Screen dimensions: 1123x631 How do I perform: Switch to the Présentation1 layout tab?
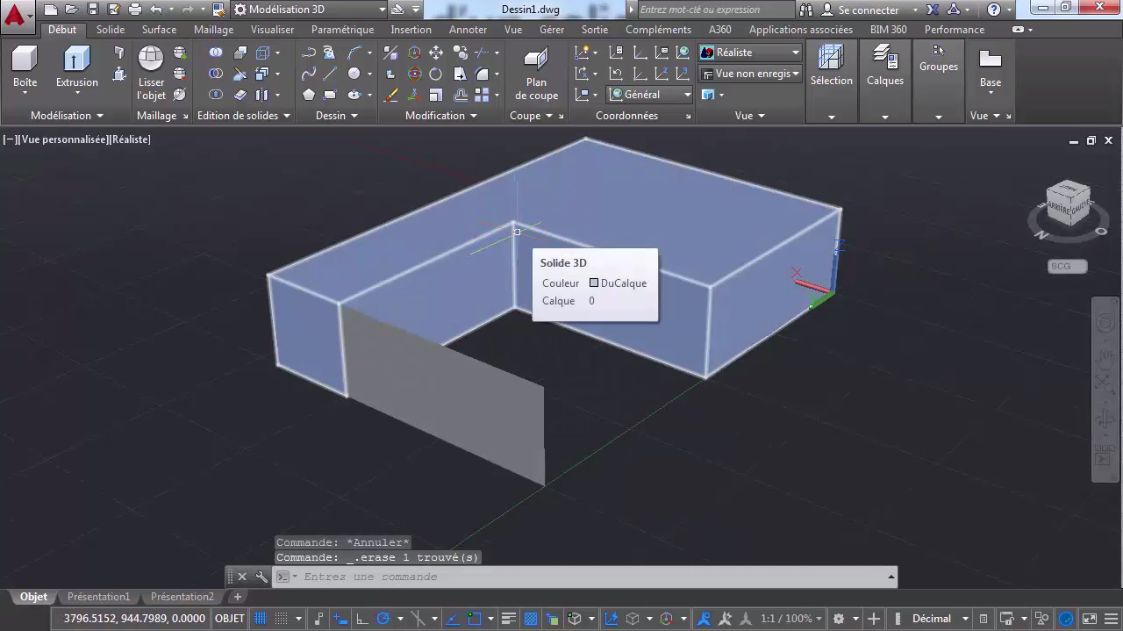pyautogui.click(x=98, y=596)
